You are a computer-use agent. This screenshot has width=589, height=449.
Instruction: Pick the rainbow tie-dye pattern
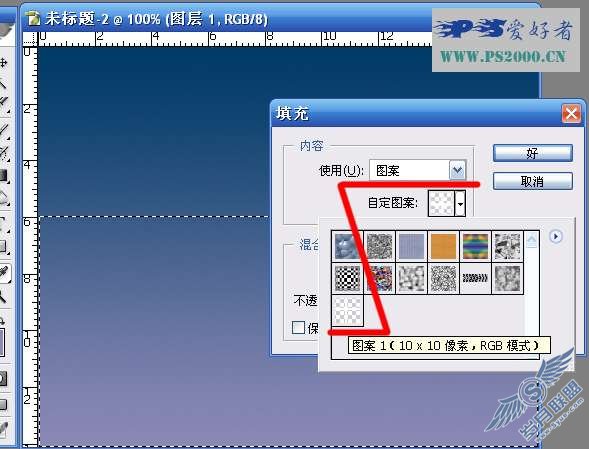475,246
